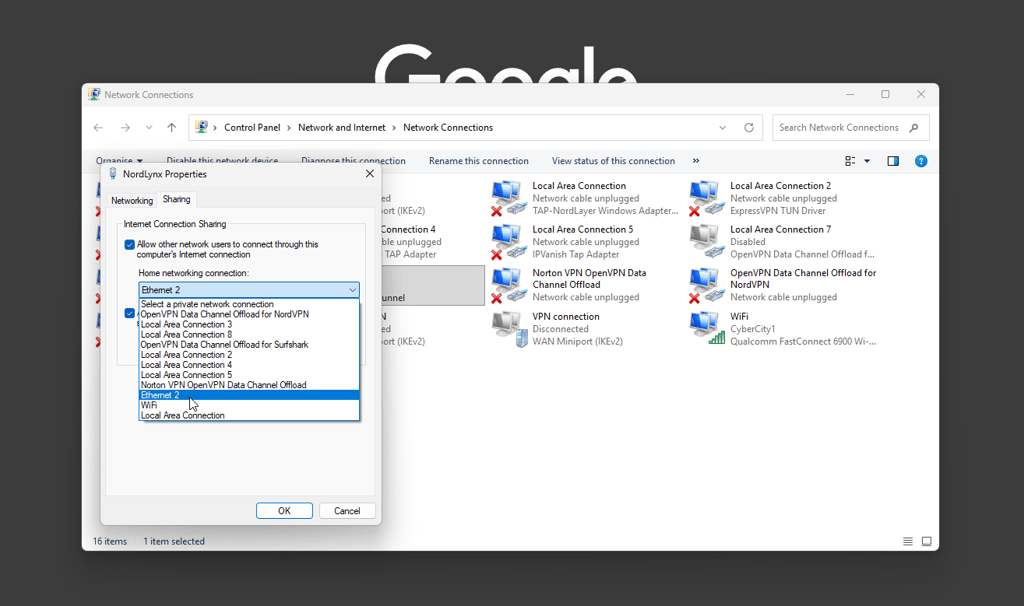1024x606 pixels.
Task: Select Local Area Connection 5 adapter icon
Action: (x=508, y=242)
